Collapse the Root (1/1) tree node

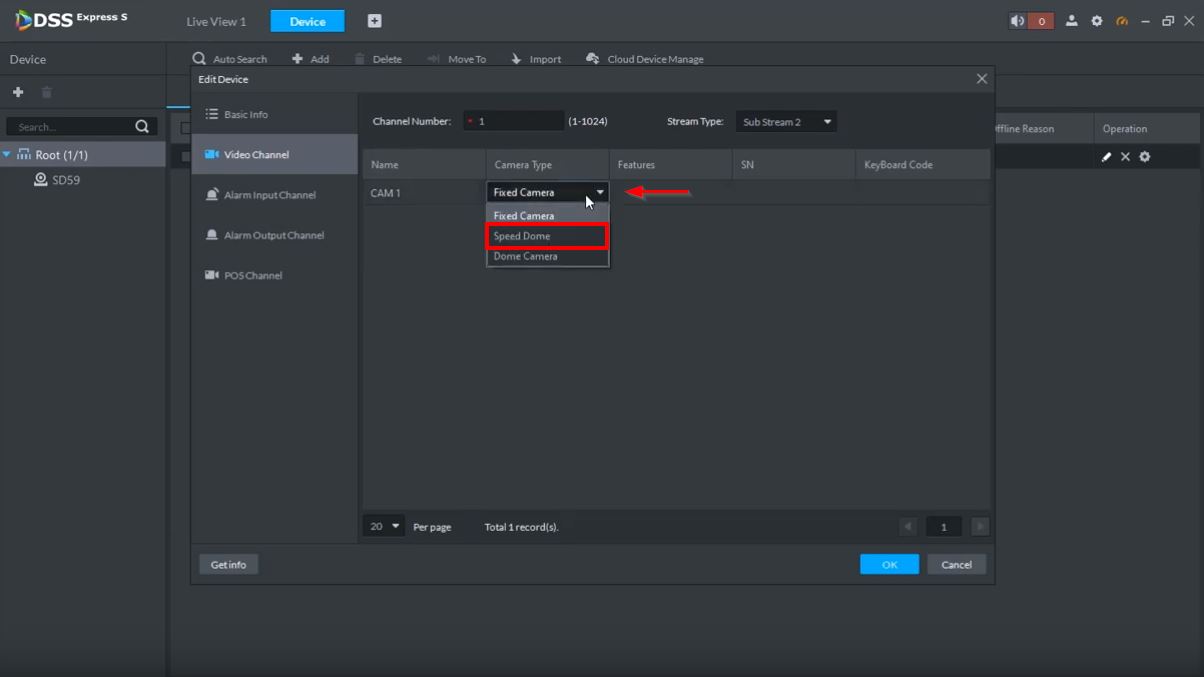pyautogui.click(x=7, y=155)
